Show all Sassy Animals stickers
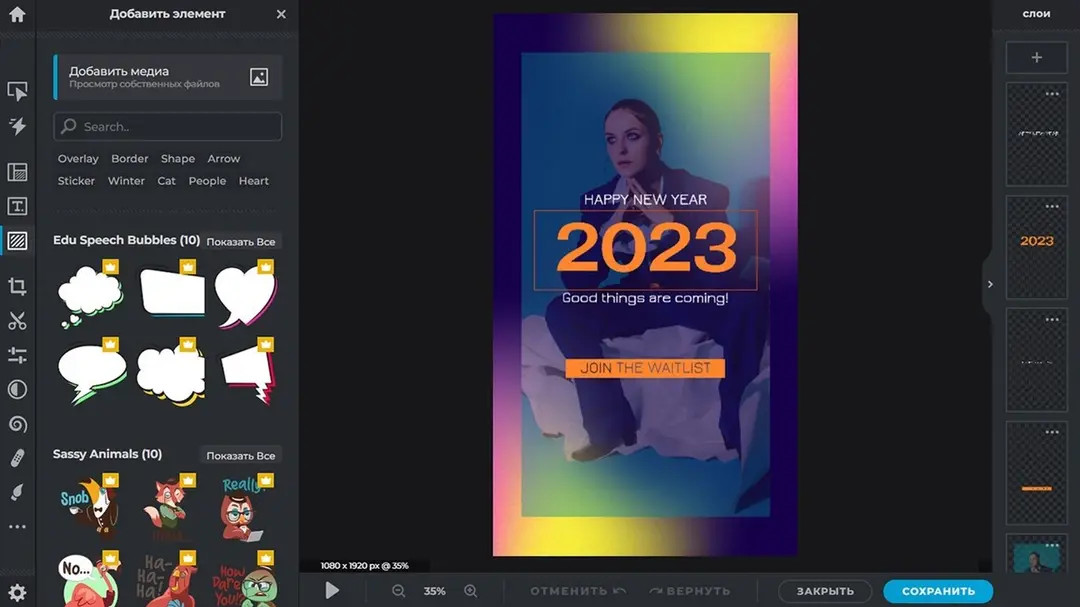 [x=240, y=456]
